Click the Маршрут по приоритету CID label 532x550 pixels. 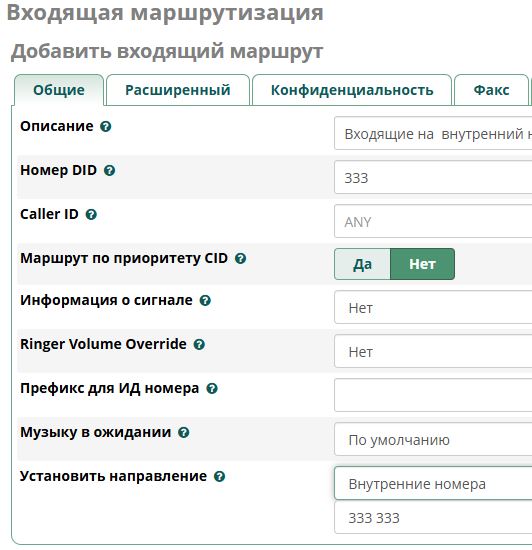(124, 259)
